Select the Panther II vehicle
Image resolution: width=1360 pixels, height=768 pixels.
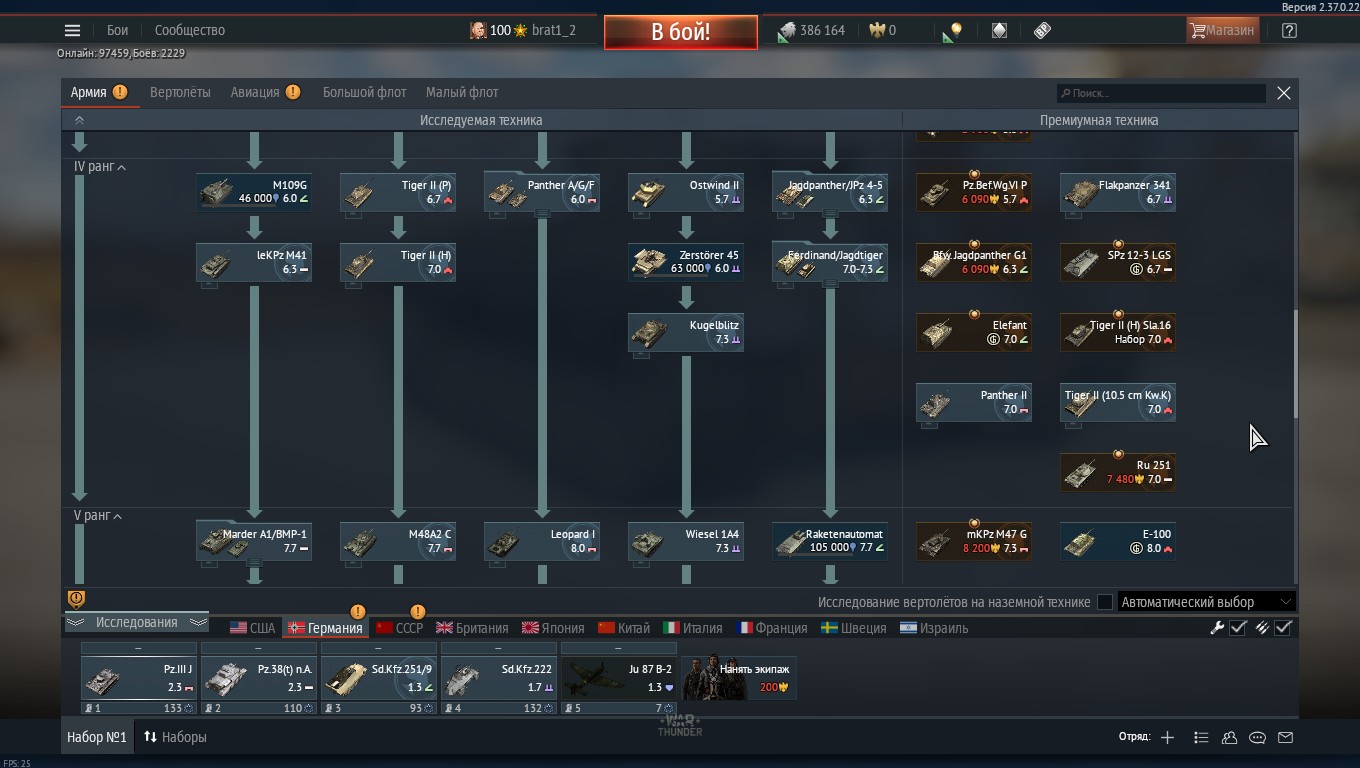coord(974,402)
